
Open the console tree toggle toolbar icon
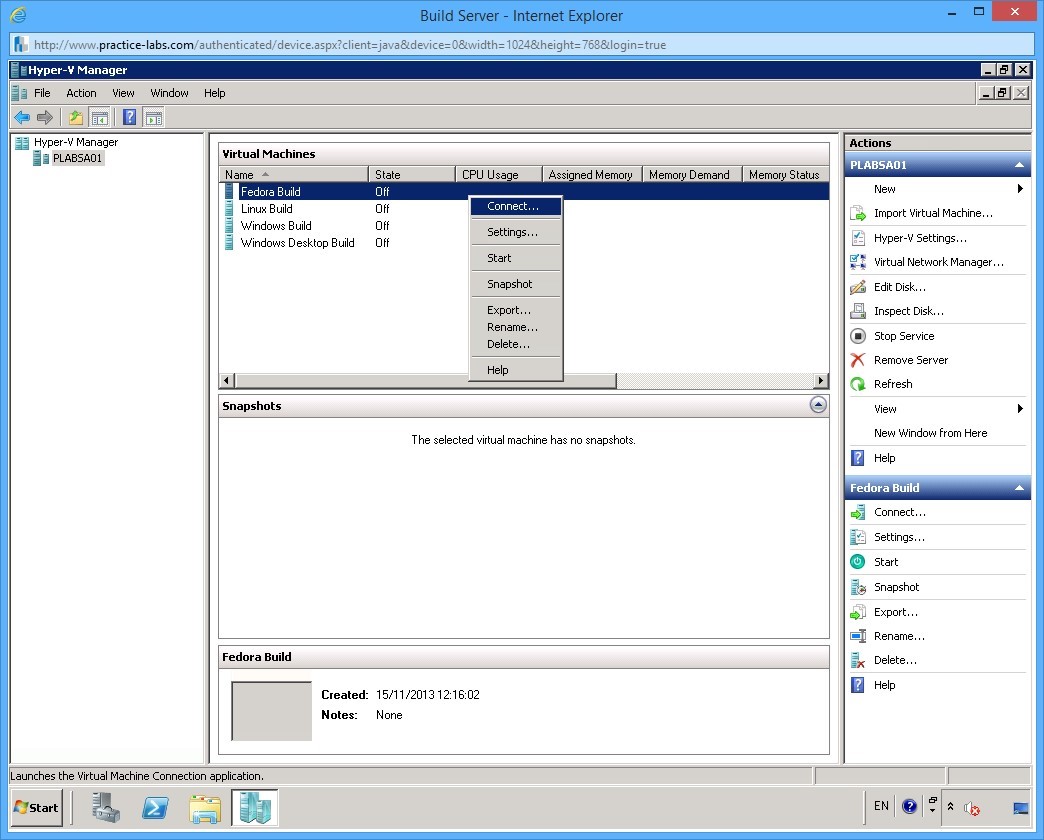(x=101, y=117)
